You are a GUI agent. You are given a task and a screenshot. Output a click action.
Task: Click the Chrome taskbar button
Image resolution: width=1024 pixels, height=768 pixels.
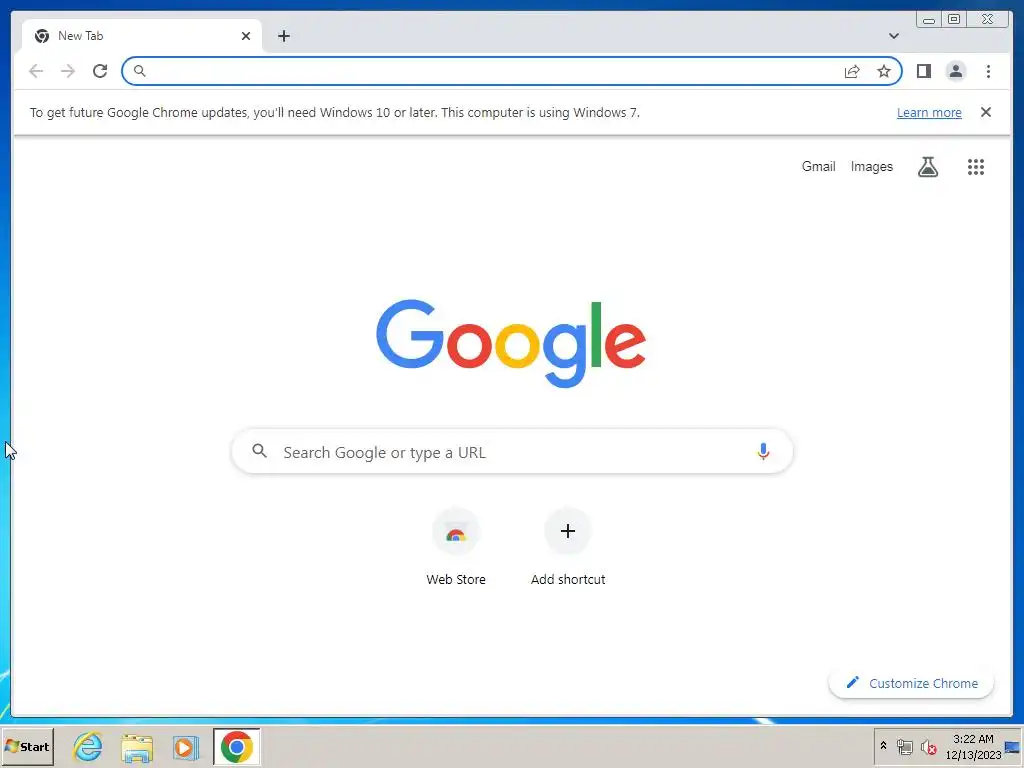click(x=236, y=746)
